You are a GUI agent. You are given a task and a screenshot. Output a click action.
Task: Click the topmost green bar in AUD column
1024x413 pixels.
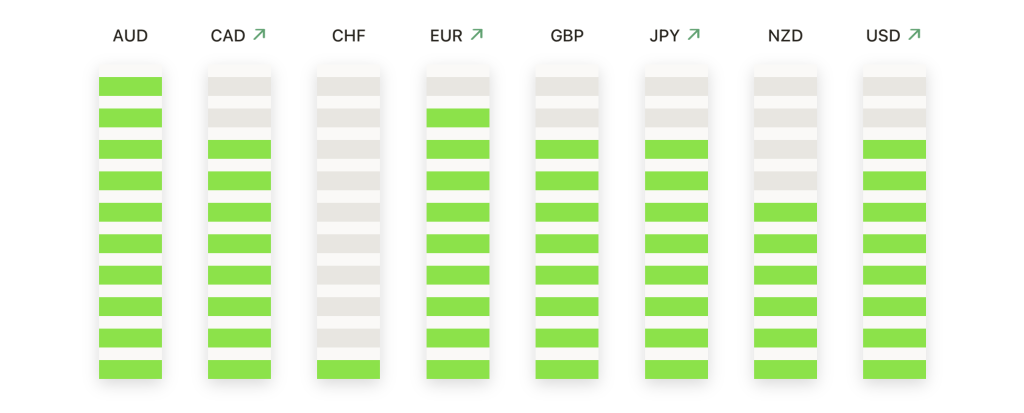[131, 86]
